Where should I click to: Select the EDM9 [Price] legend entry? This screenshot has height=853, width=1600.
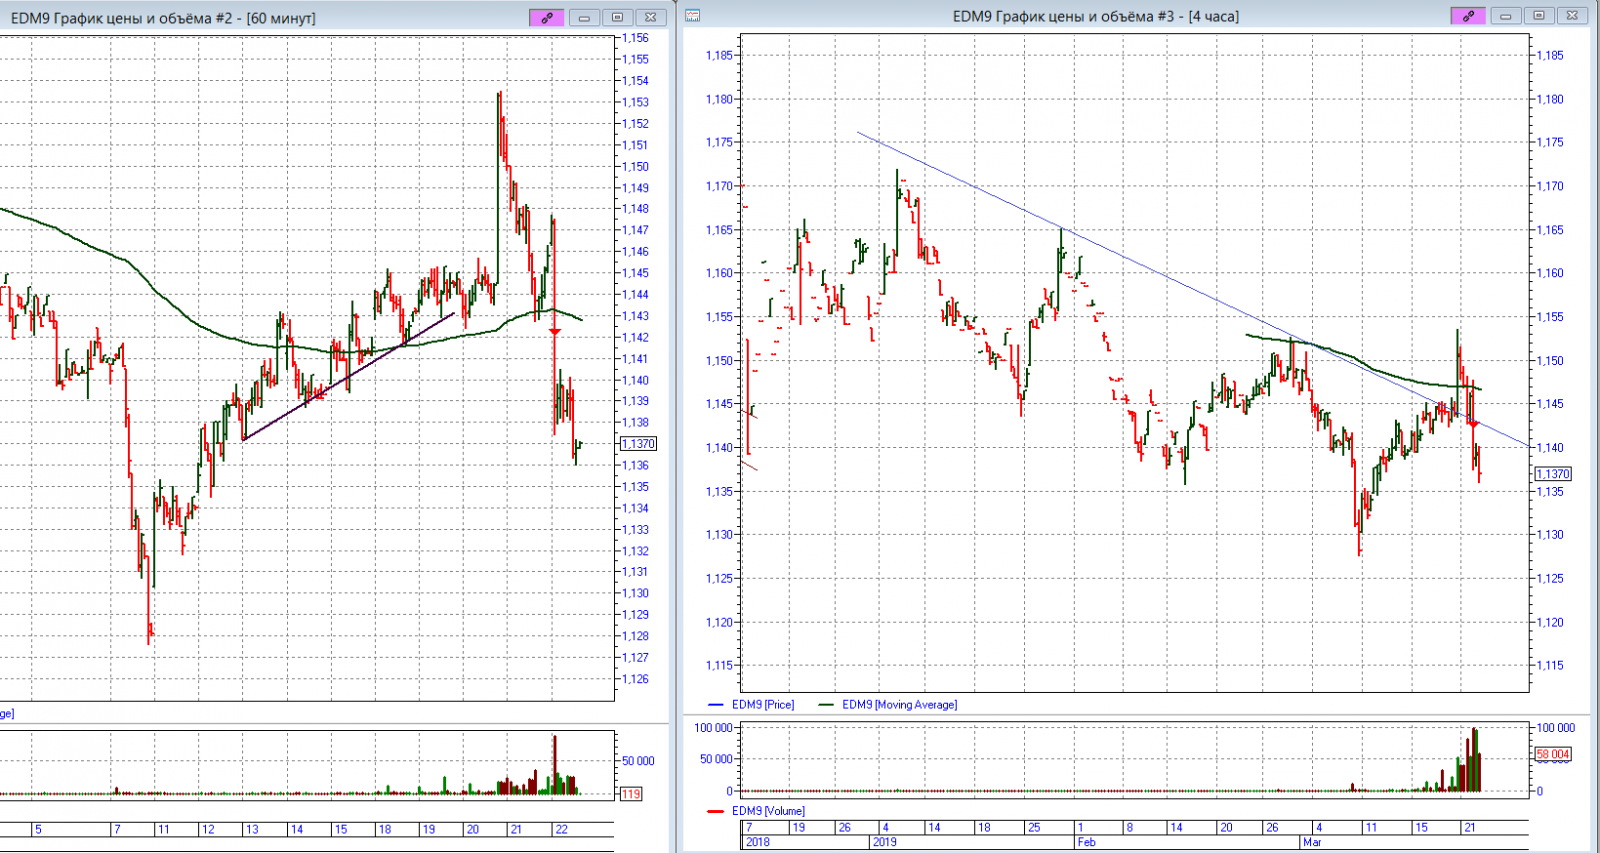coord(762,705)
